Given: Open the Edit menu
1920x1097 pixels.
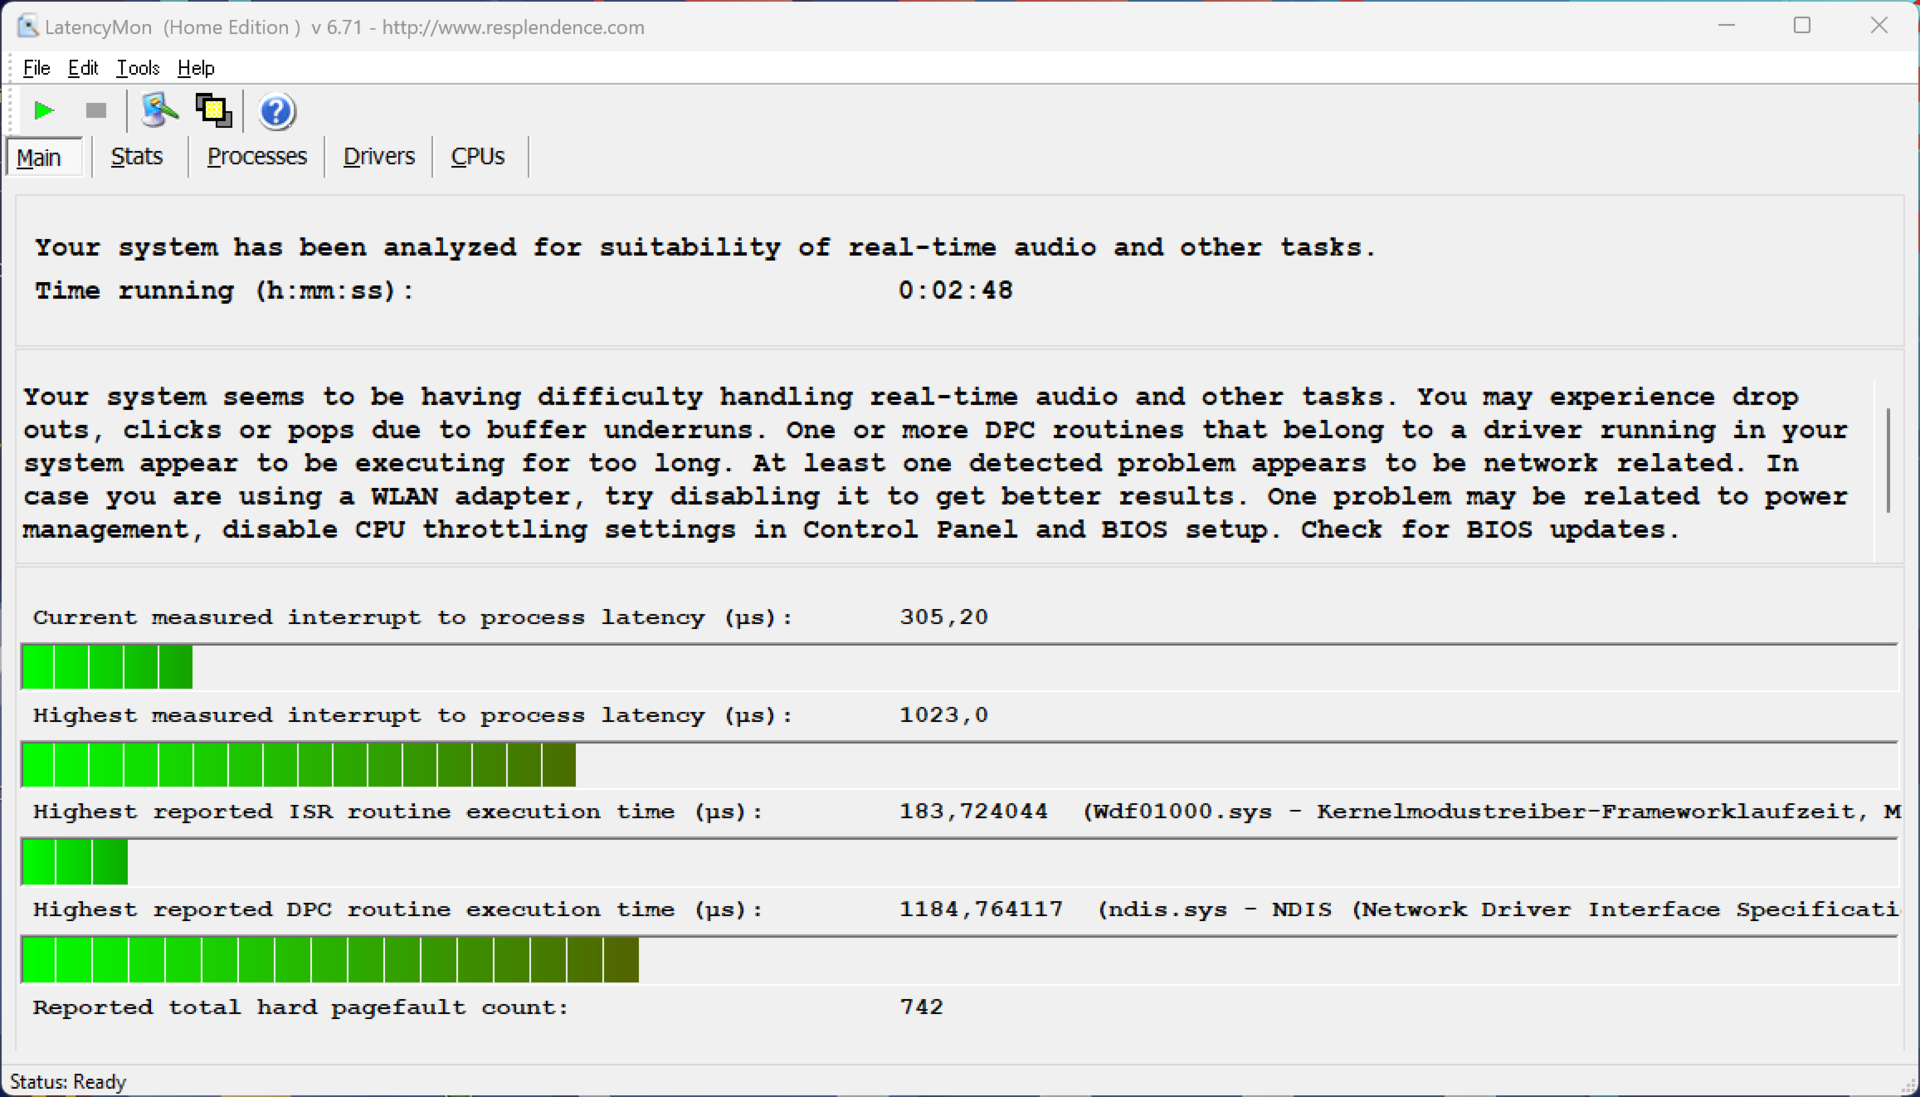Looking at the screenshot, I should [83, 68].
